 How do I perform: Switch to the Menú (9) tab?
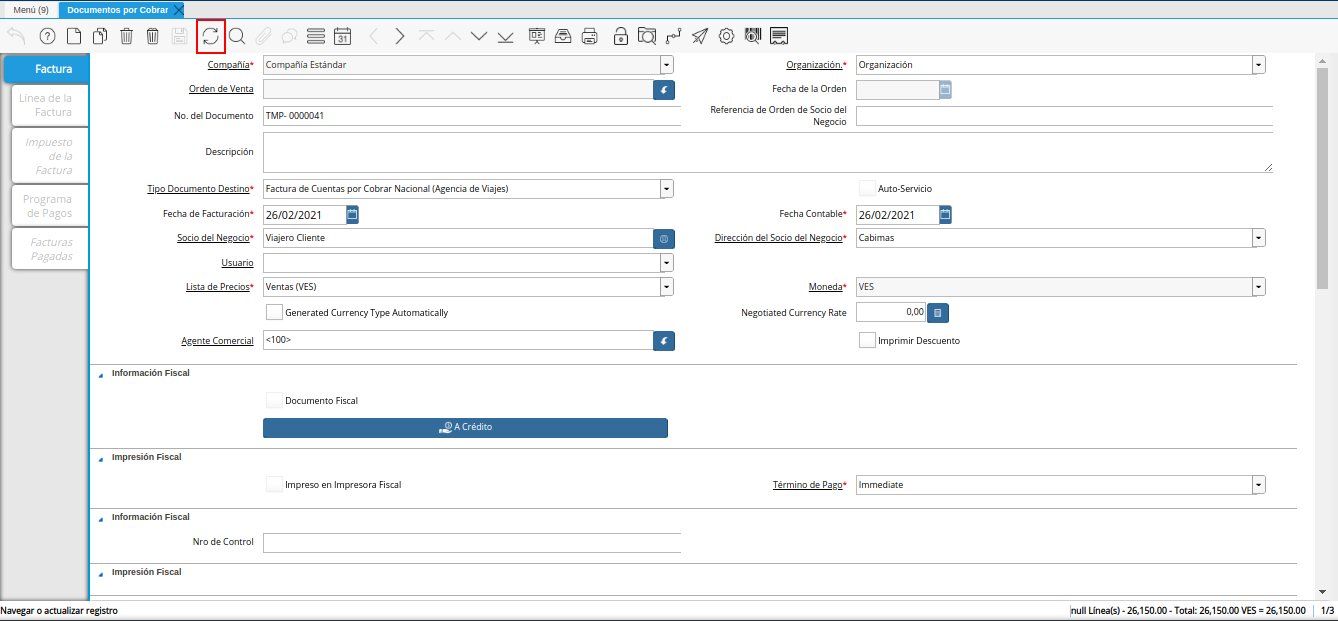tap(31, 10)
